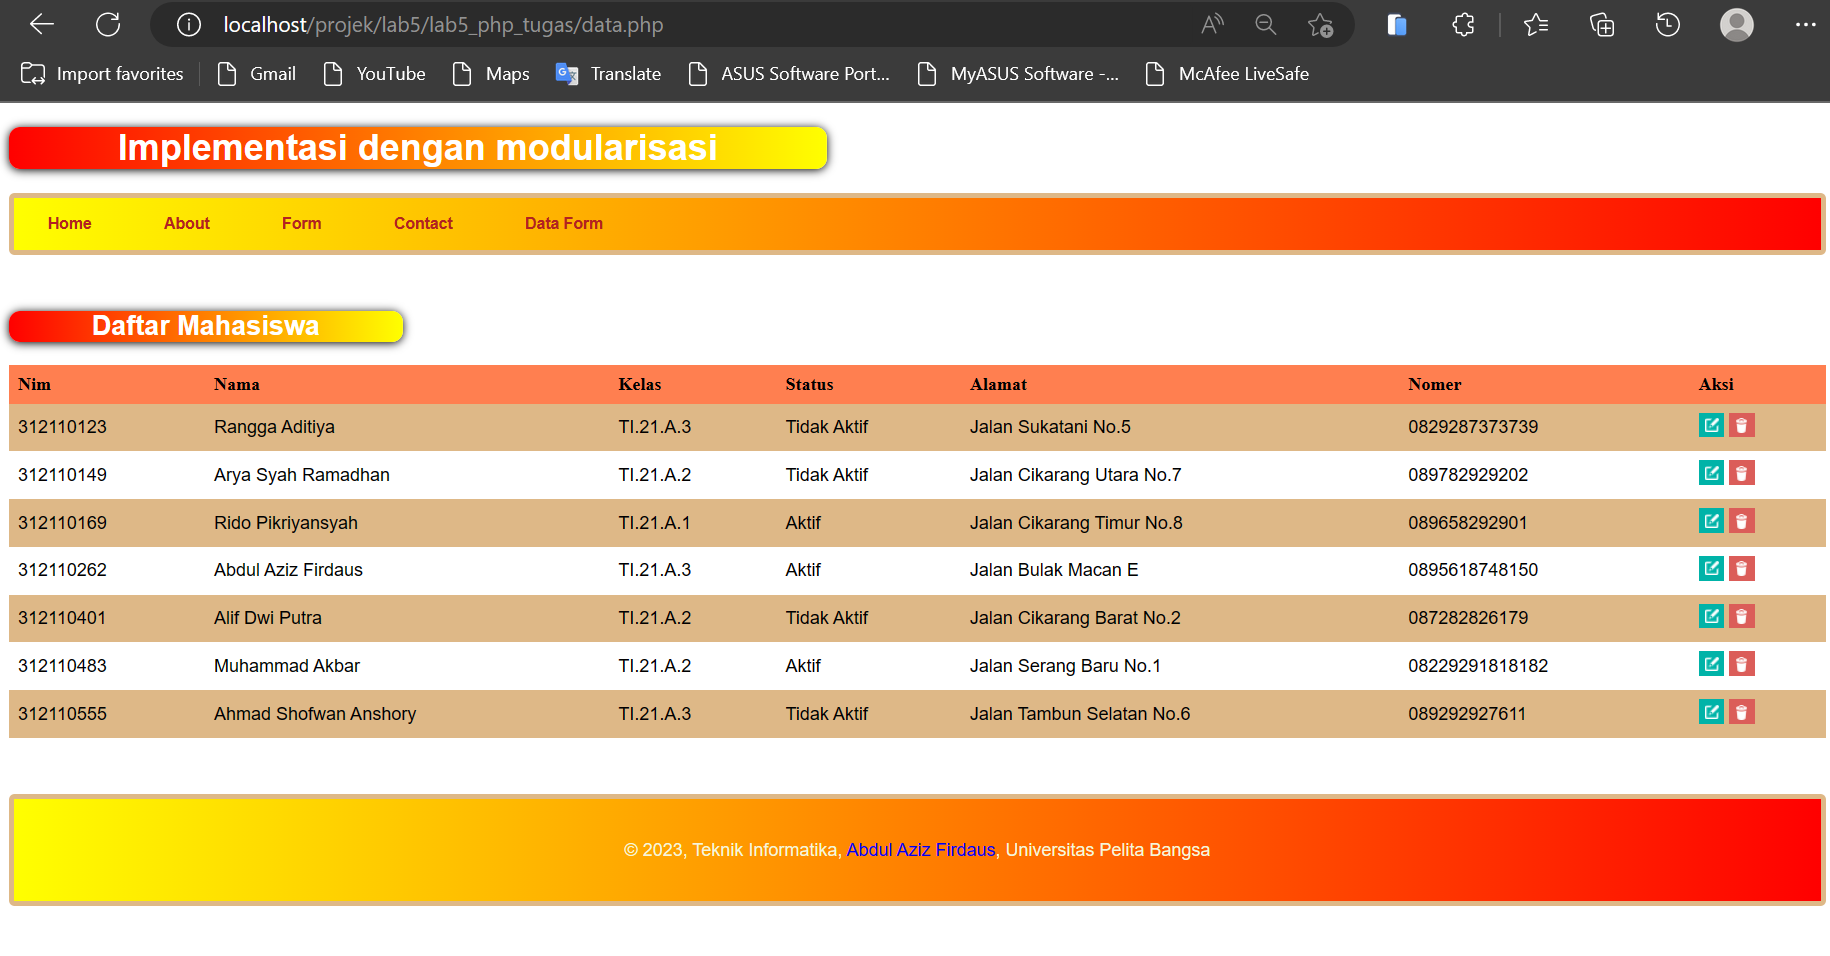
Task: Open the Data Form menu item
Action: 563,223
